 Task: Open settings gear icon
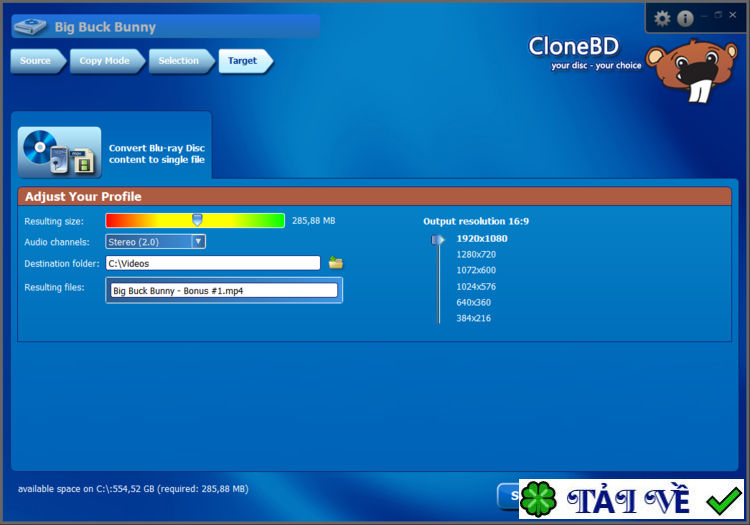coord(662,19)
